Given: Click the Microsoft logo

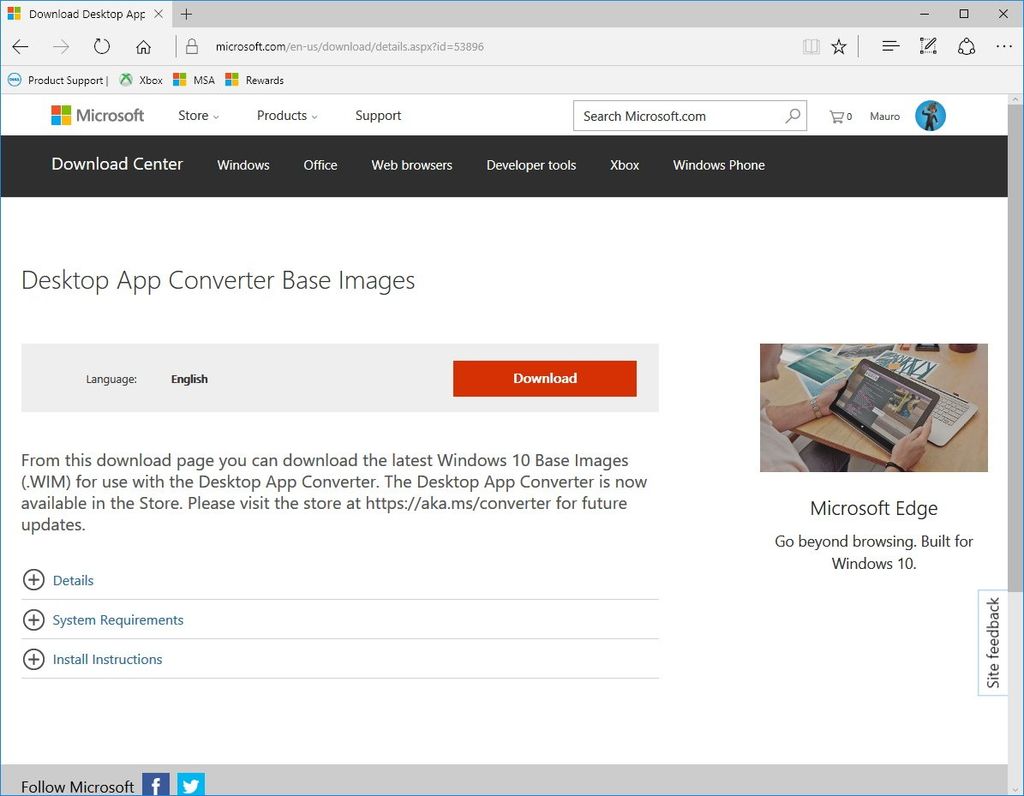Looking at the screenshot, I should pos(97,115).
